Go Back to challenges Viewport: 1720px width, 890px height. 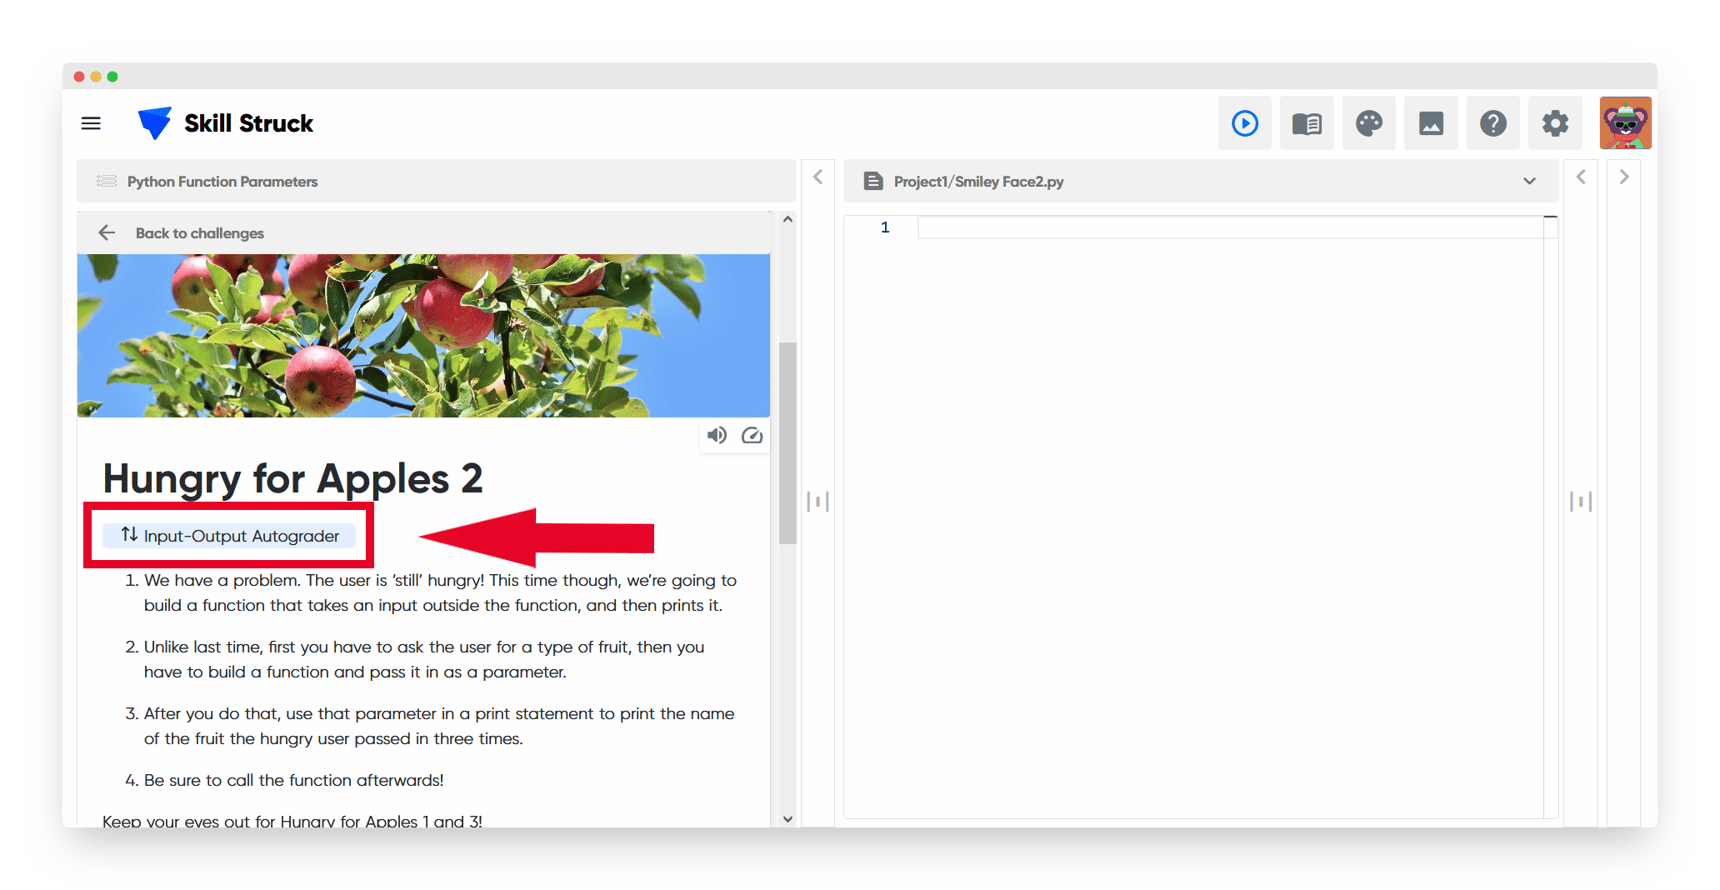click(199, 233)
